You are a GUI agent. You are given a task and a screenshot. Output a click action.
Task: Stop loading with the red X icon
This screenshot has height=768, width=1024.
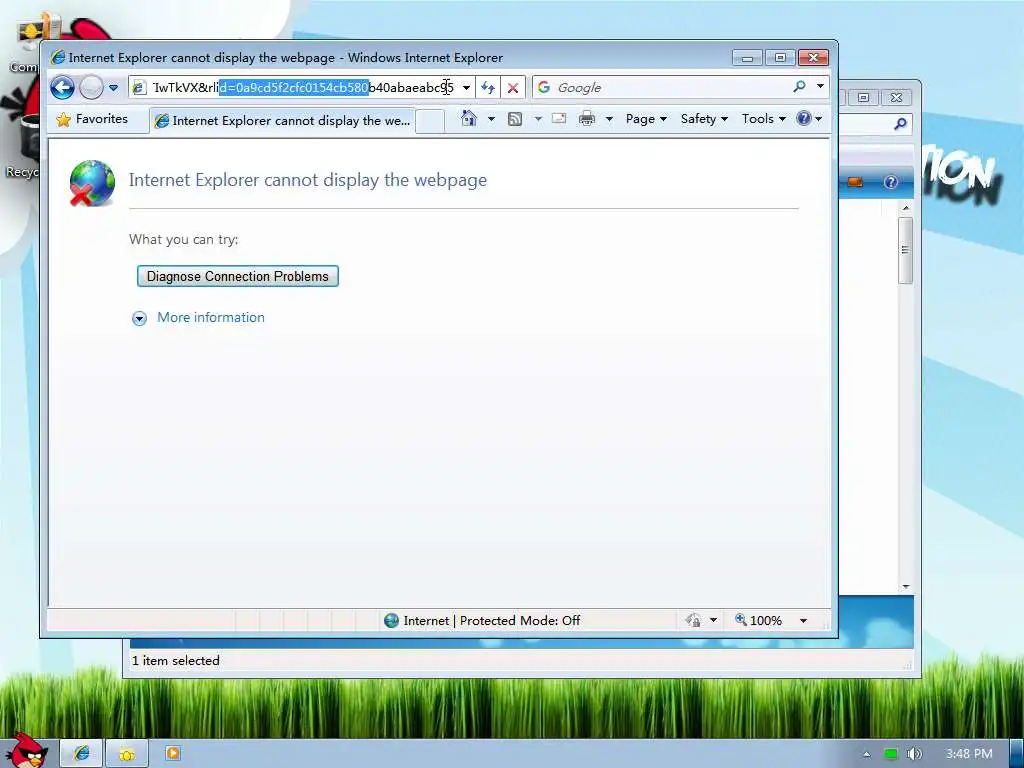pyautogui.click(x=513, y=88)
